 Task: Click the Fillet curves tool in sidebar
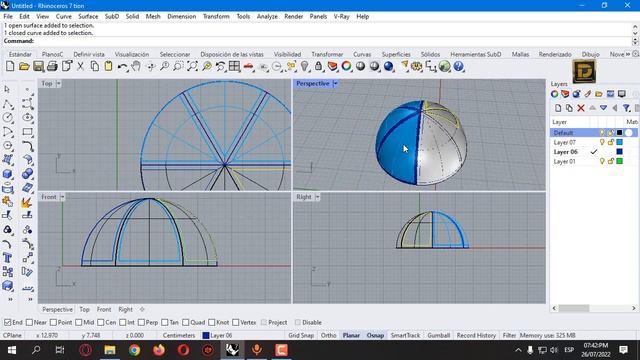(28, 146)
